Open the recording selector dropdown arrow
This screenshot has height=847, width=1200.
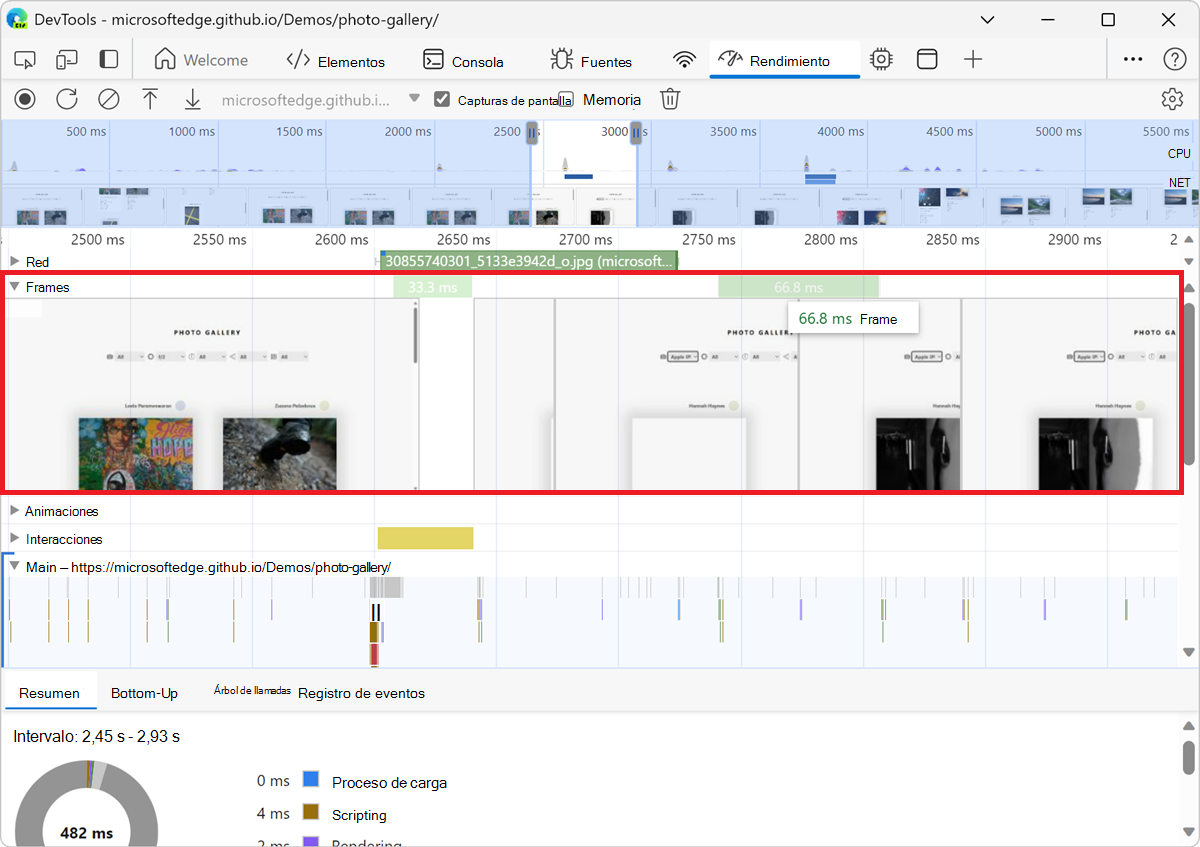pos(414,99)
